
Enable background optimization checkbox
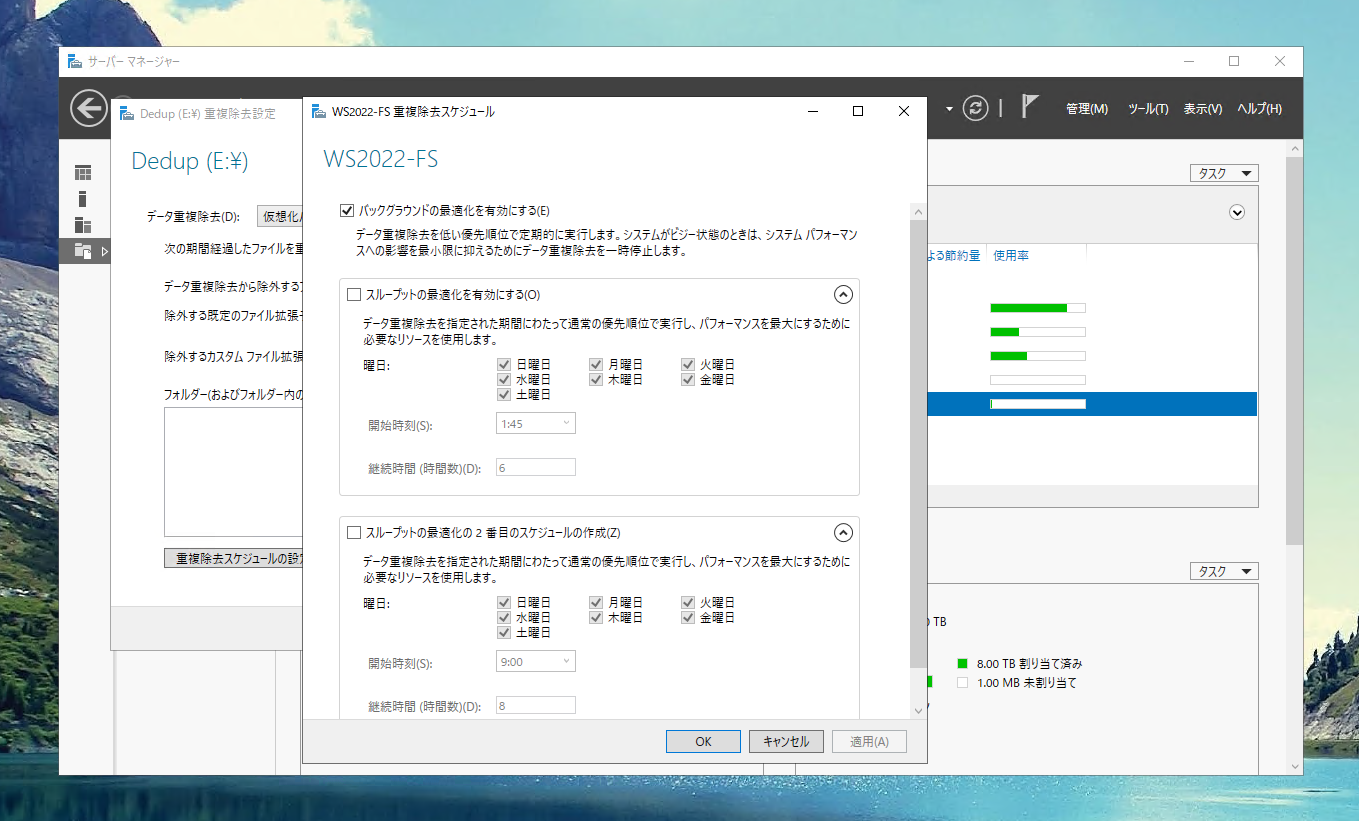click(x=347, y=211)
